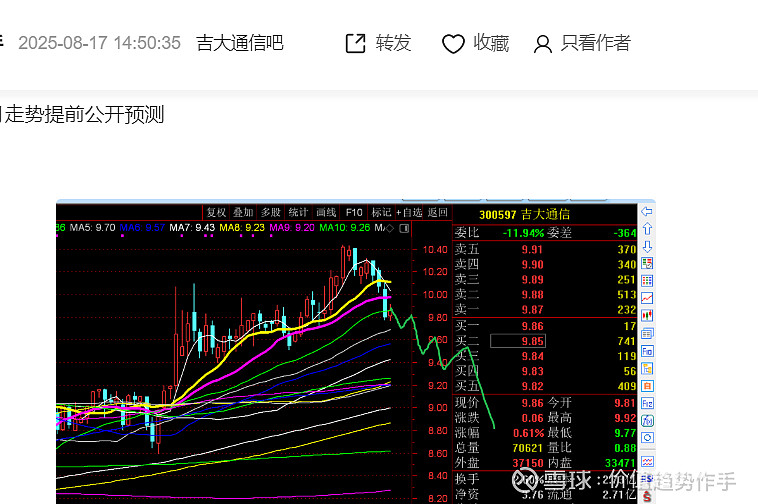The height and width of the screenshot is (504, 758).
Task: Click the 标记 mark toolbar button
Action: pos(381,213)
